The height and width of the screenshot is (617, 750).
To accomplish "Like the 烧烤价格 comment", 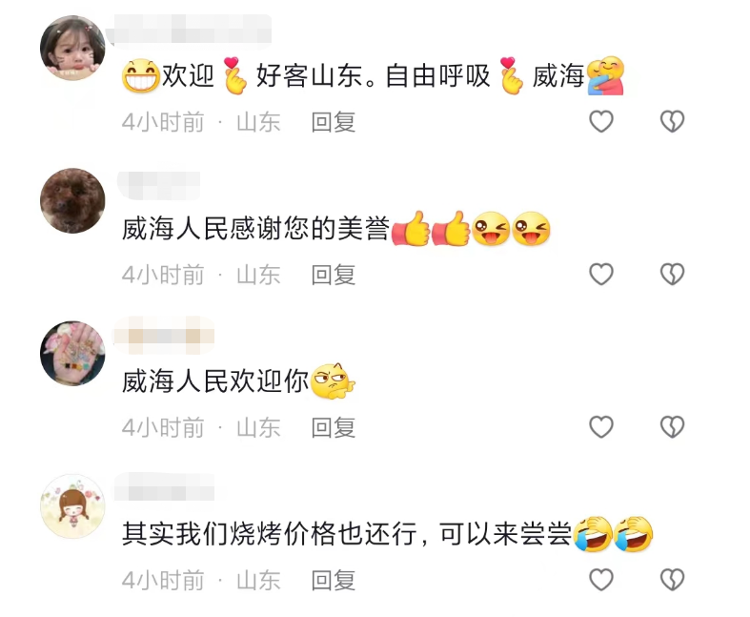I will click(601, 580).
